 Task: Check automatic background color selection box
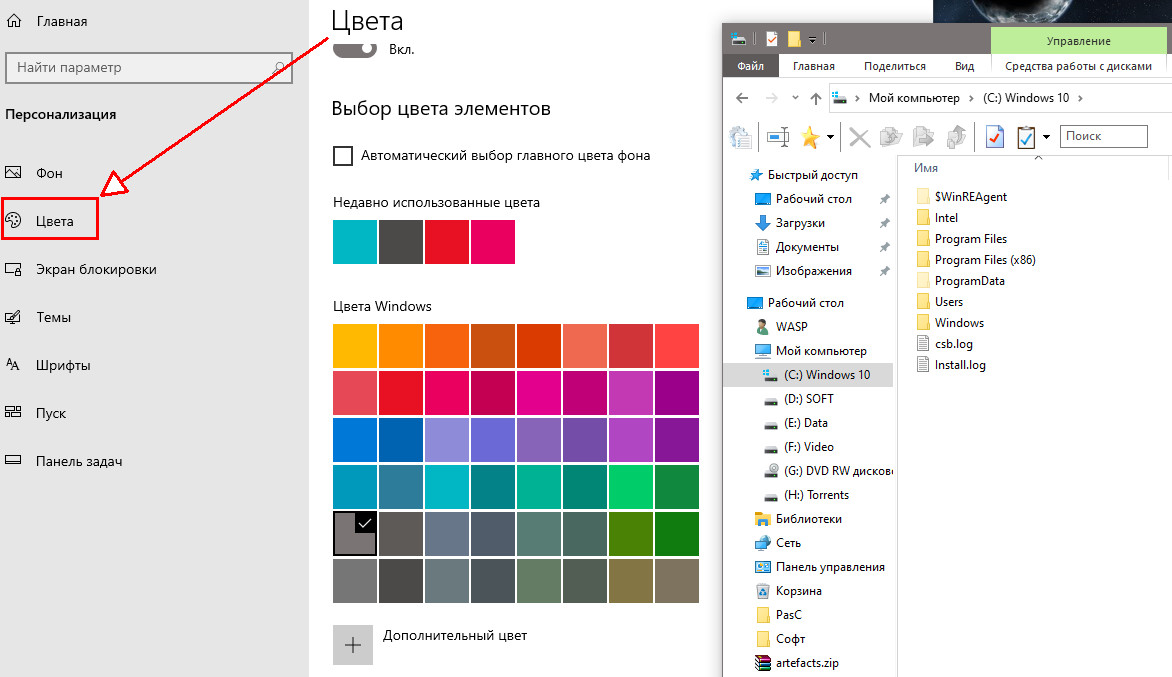343,156
